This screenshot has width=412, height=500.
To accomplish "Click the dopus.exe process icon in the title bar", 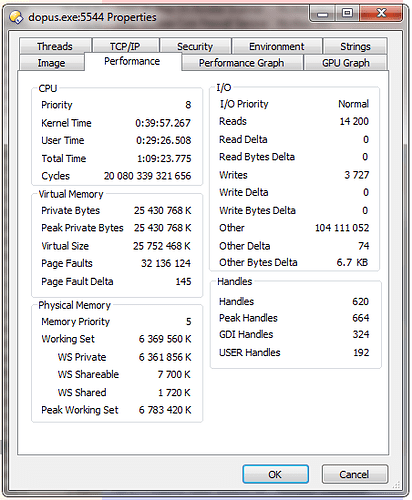I will [16, 17].
